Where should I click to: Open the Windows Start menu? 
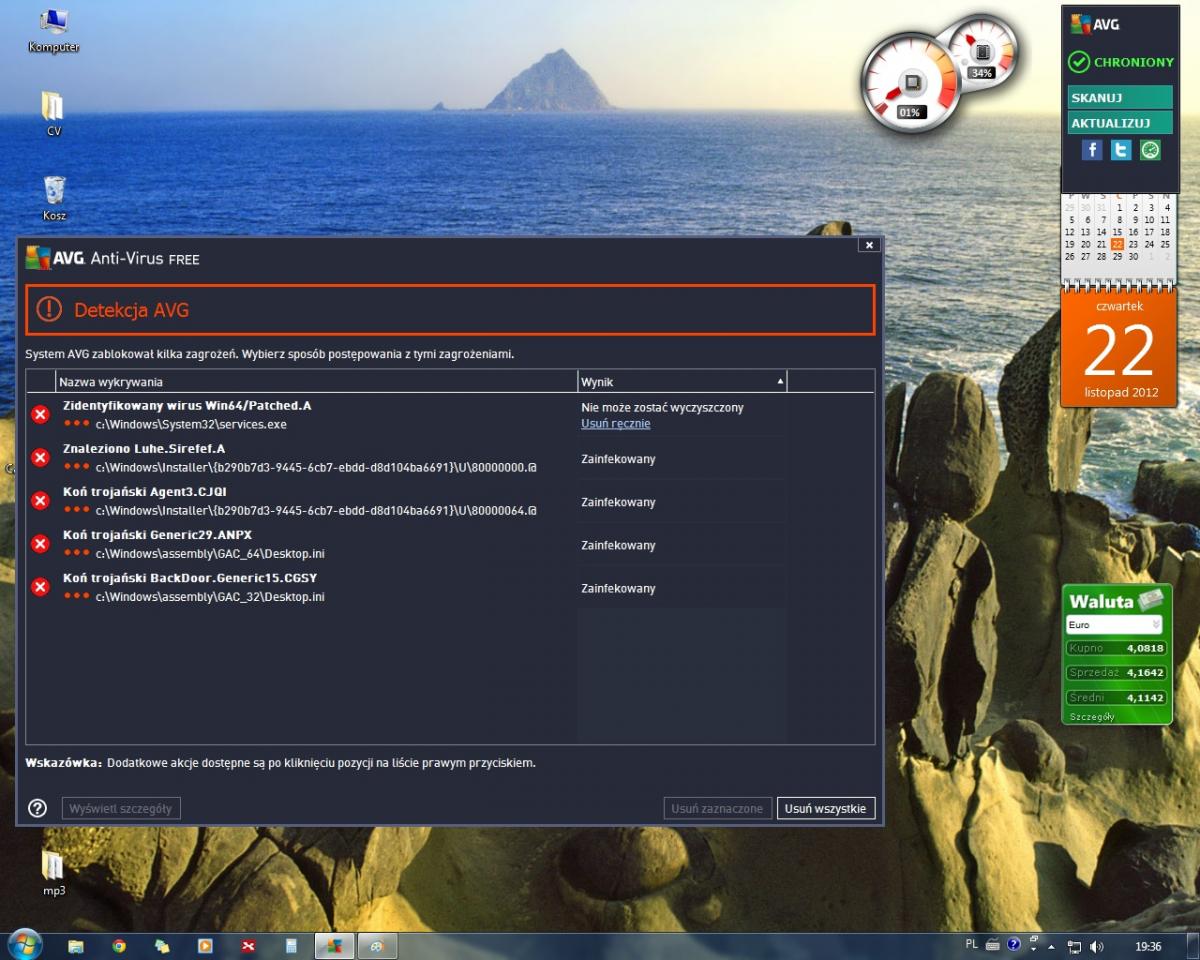[x=24, y=945]
